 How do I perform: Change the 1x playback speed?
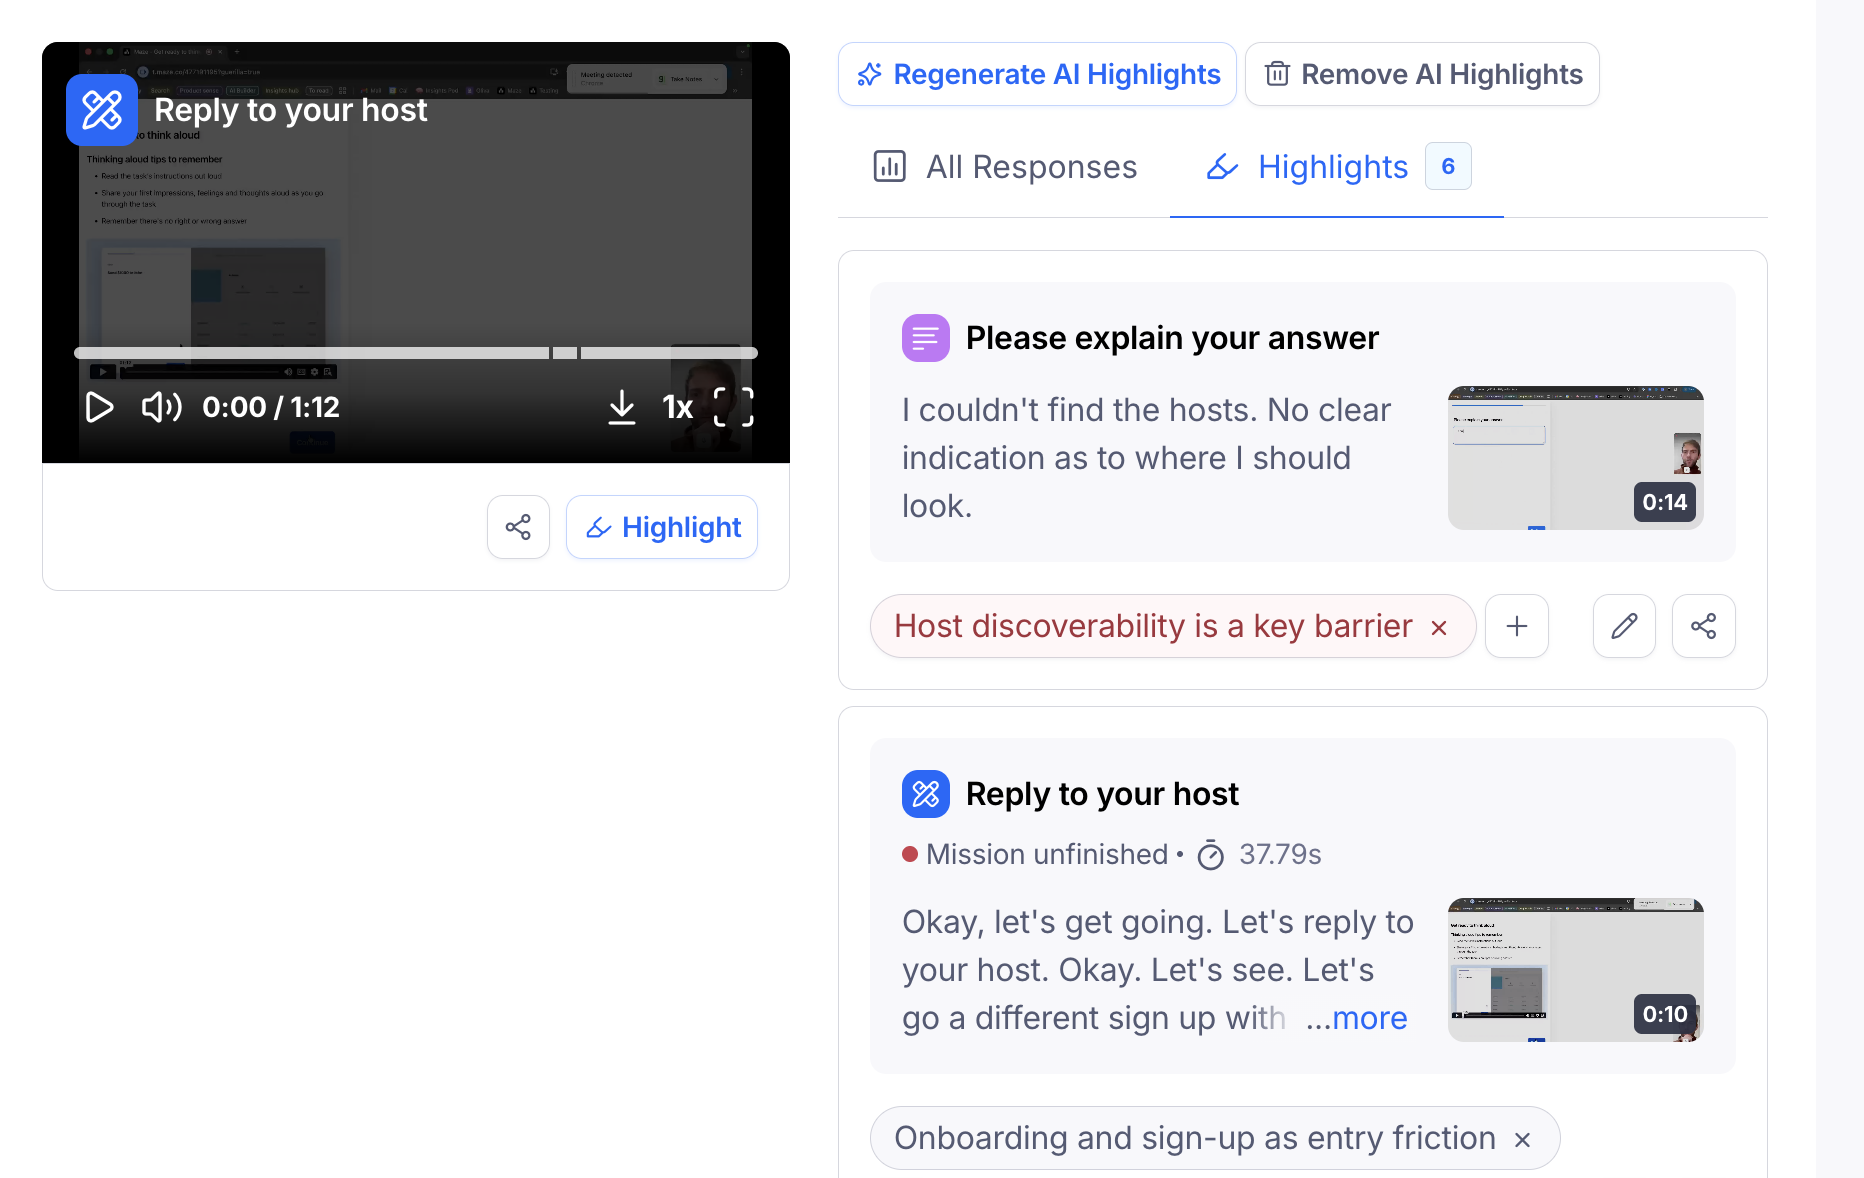coord(677,407)
